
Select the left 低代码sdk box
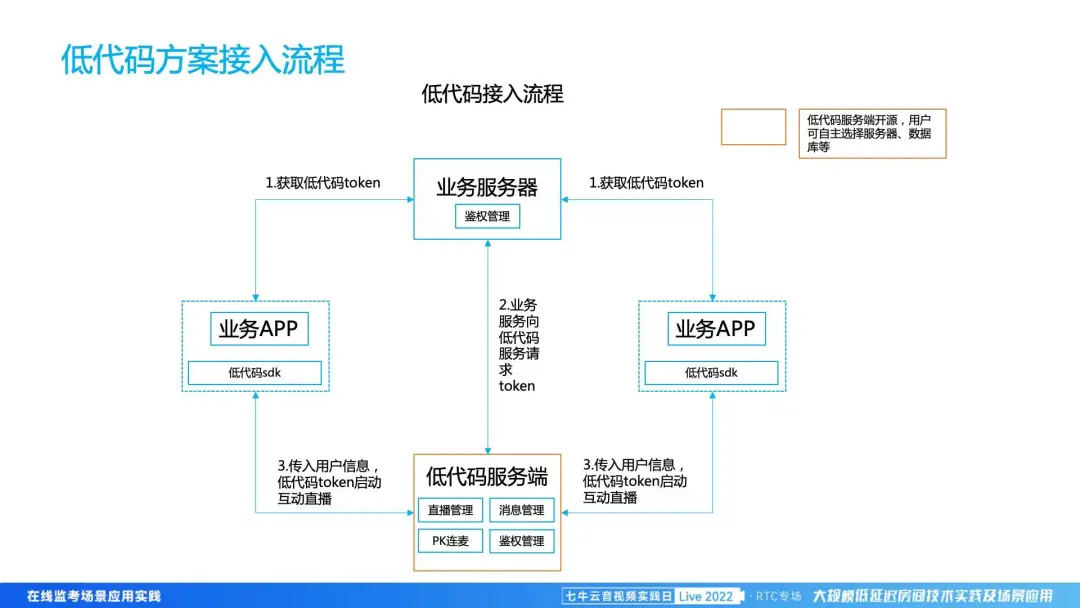click(255, 373)
